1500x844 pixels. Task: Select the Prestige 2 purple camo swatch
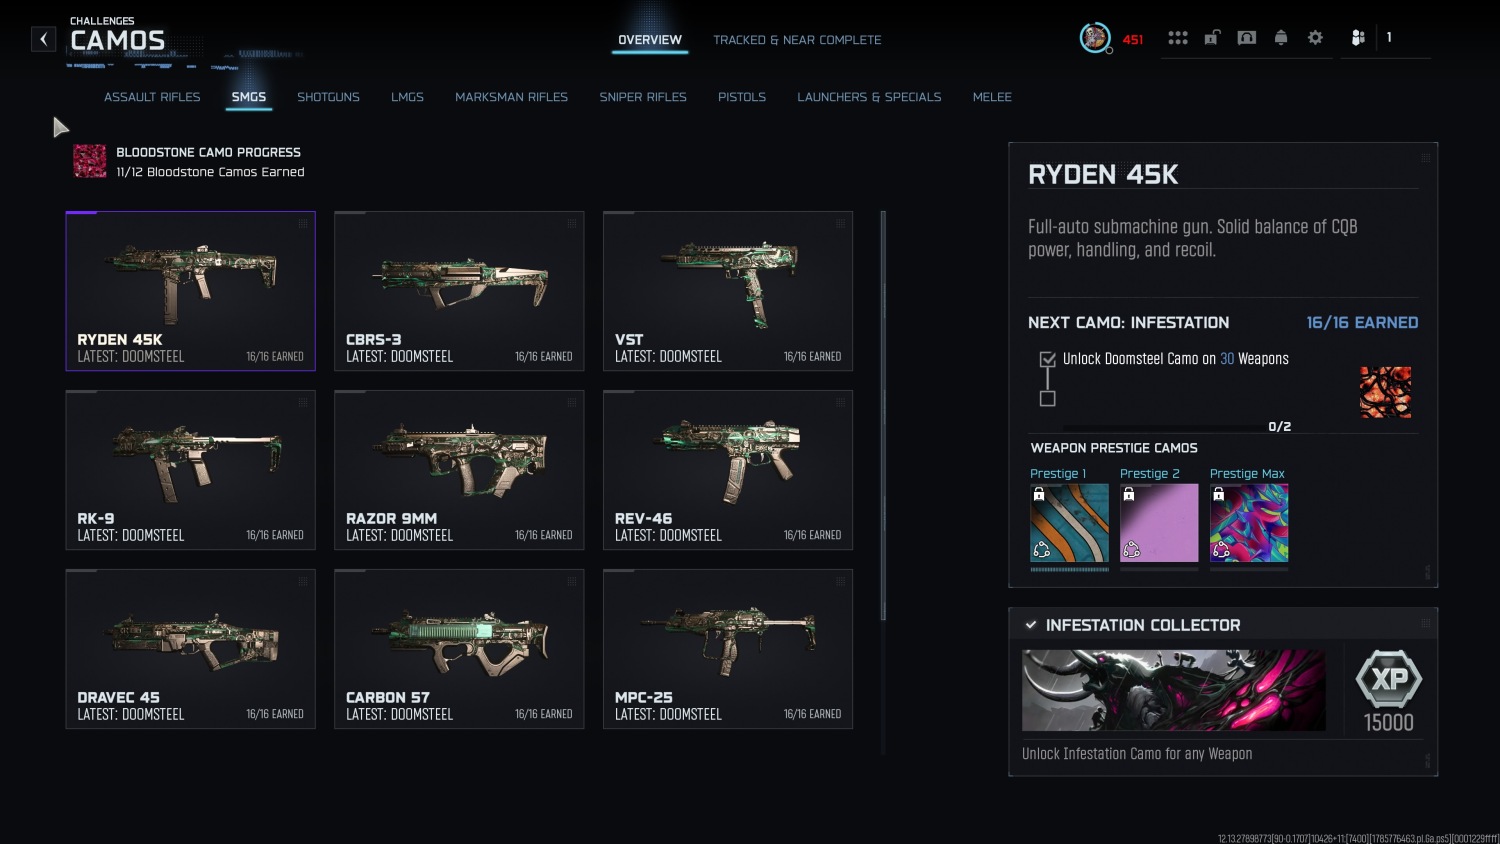coord(1159,523)
